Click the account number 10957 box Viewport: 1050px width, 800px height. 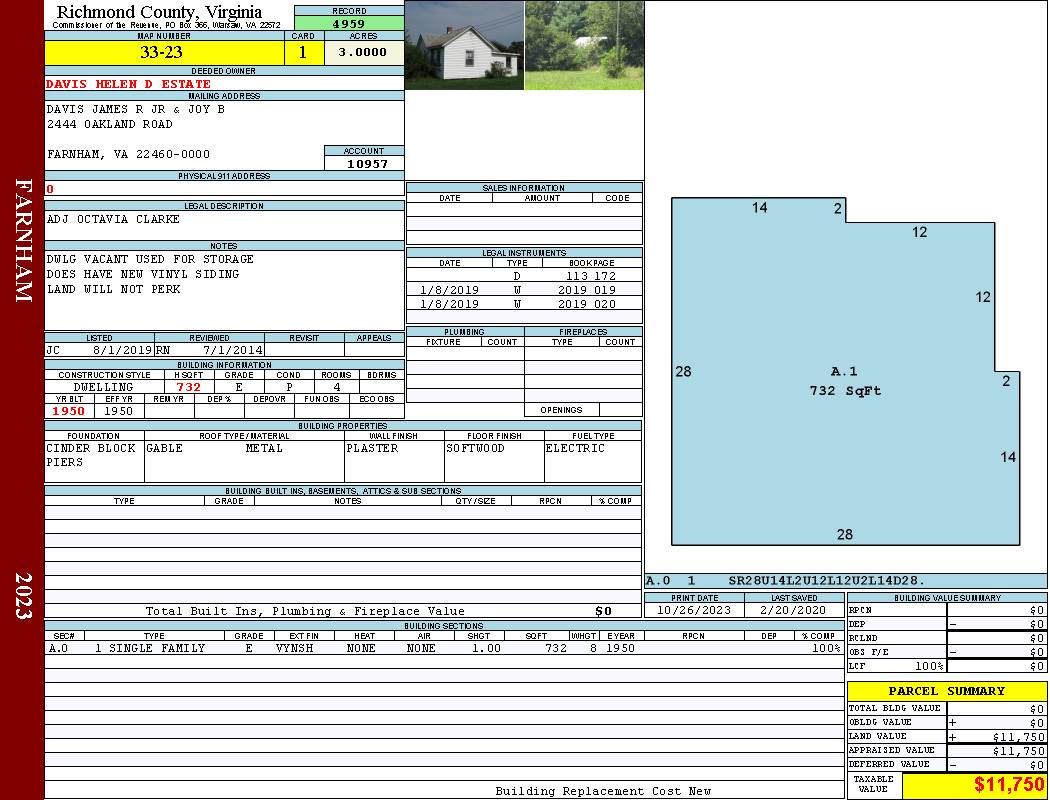(364, 163)
